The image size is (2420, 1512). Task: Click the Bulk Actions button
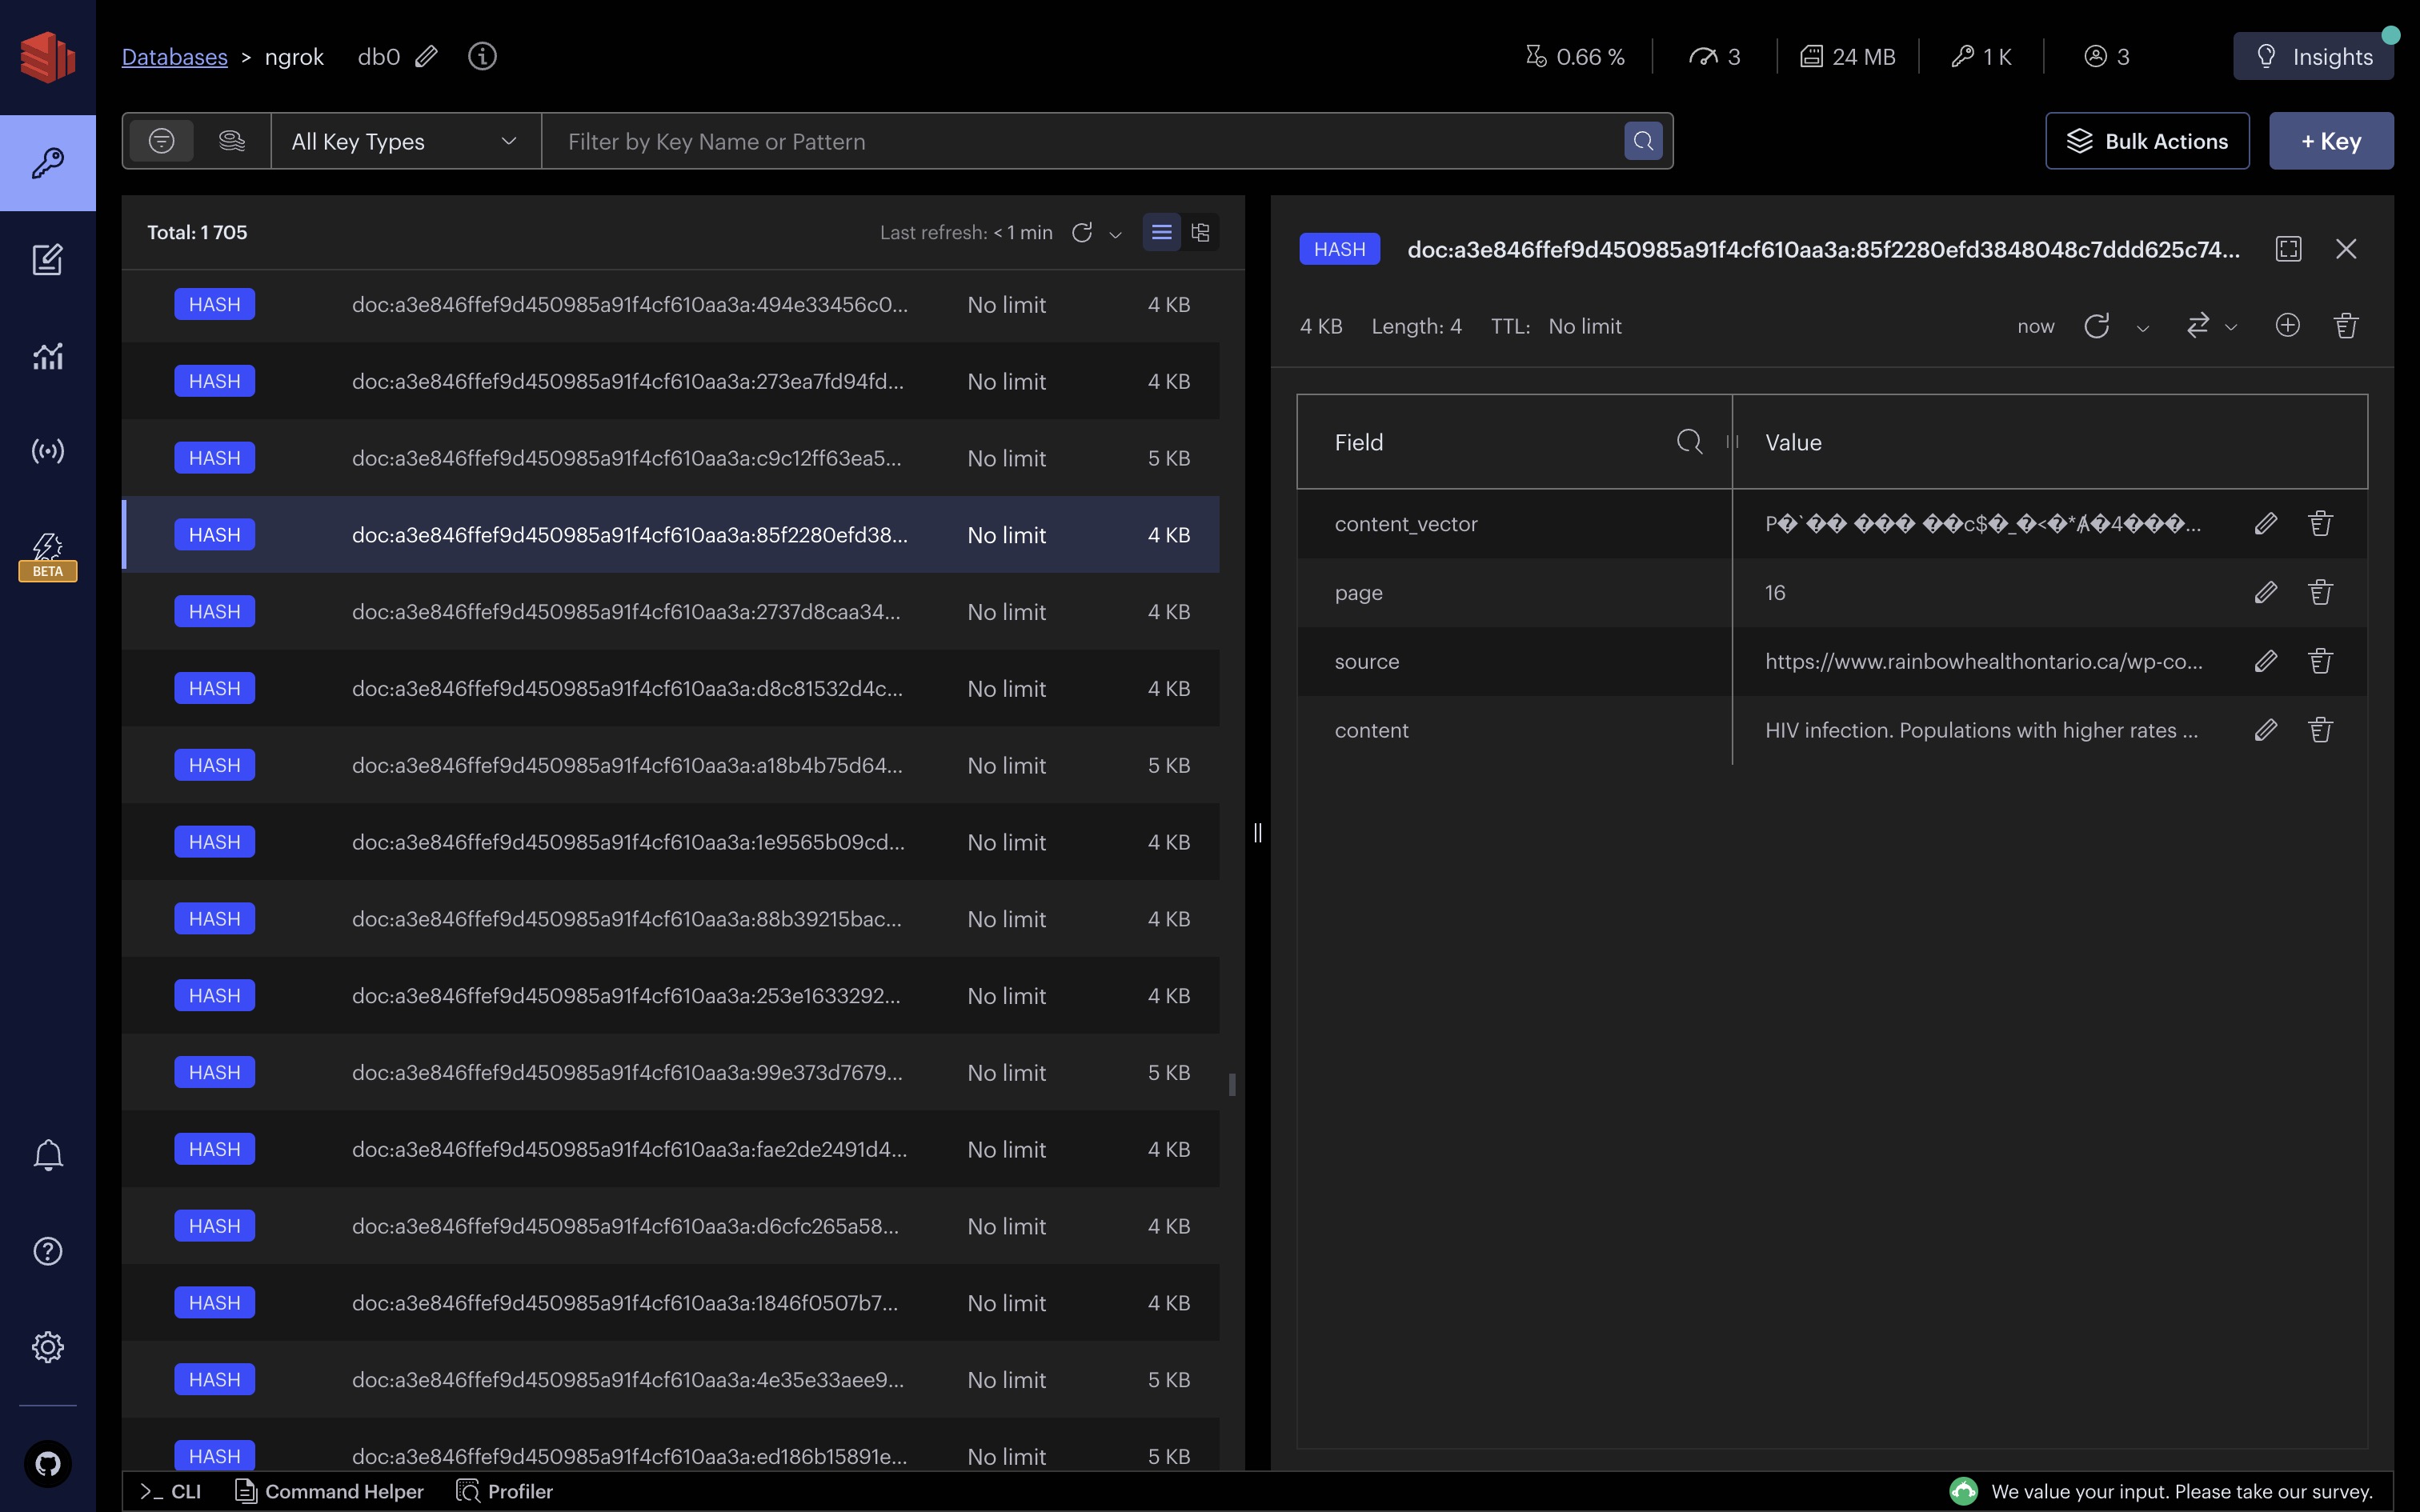tap(2147, 142)
